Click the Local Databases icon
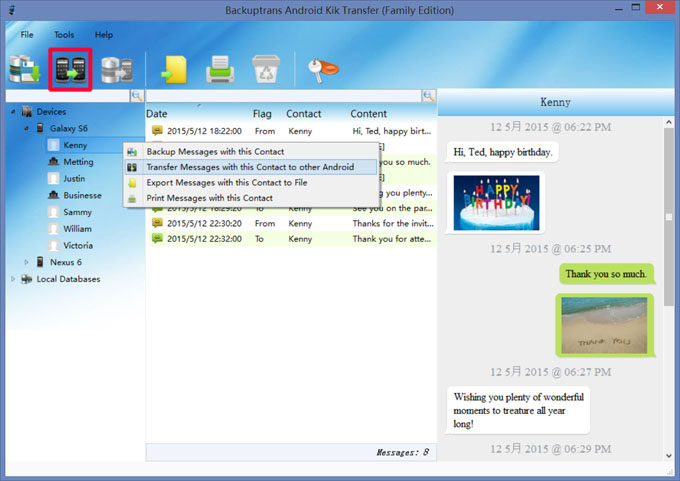This screenshot has height=481, width=680. click(26, 279)
